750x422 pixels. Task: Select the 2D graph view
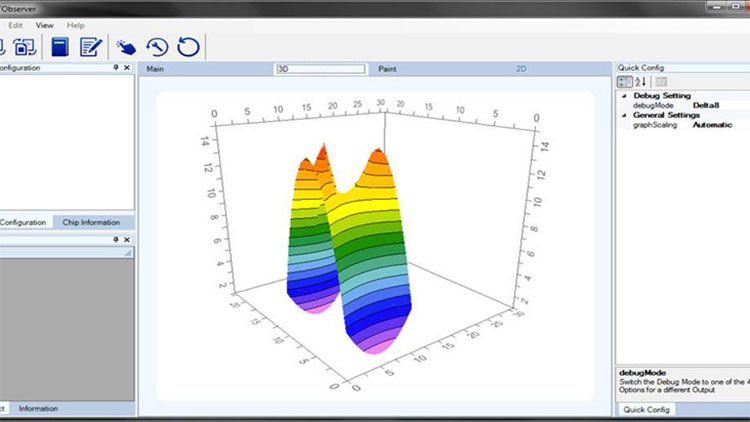click(x=521, y=69)
